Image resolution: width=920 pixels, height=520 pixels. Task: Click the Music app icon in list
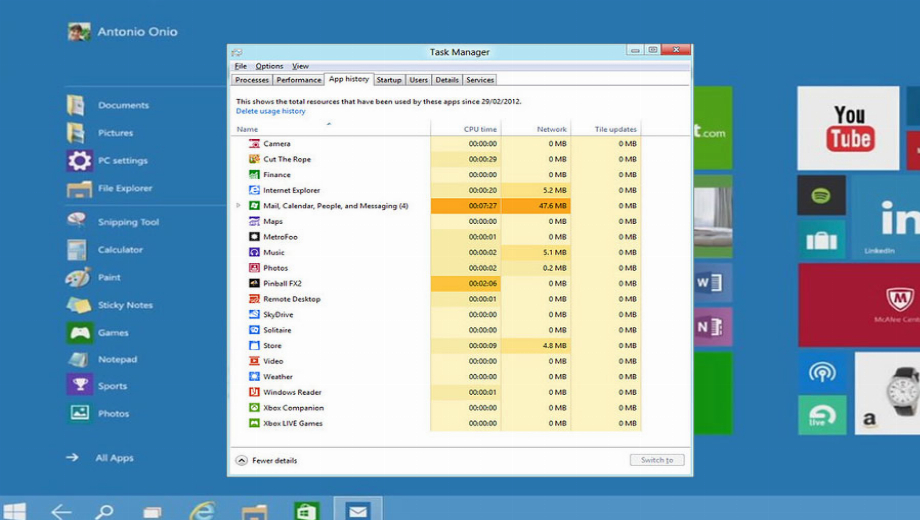(254, 252)
